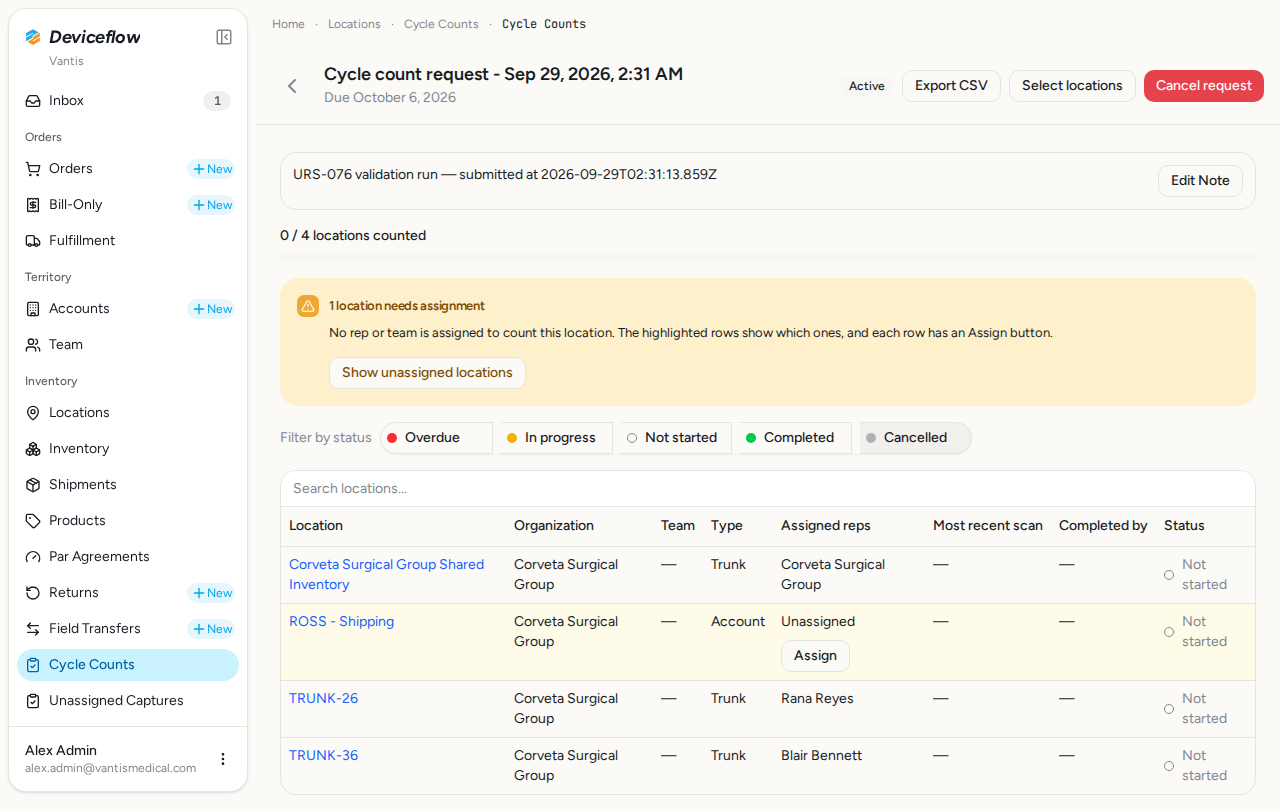This screenshot has height=811, width=1280.
Task: Open the TRUNK-26 location link
Action: 323,699
